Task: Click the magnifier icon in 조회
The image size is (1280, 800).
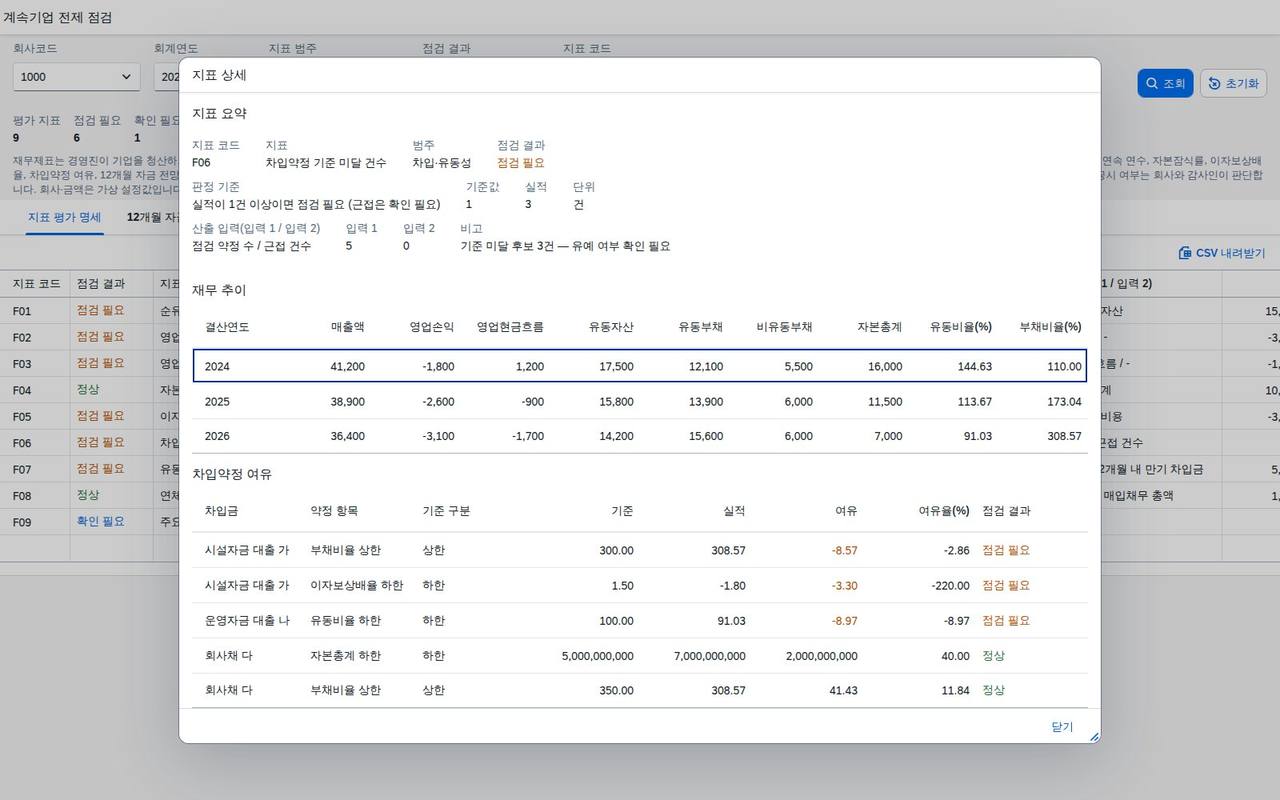Action: 1152,83
